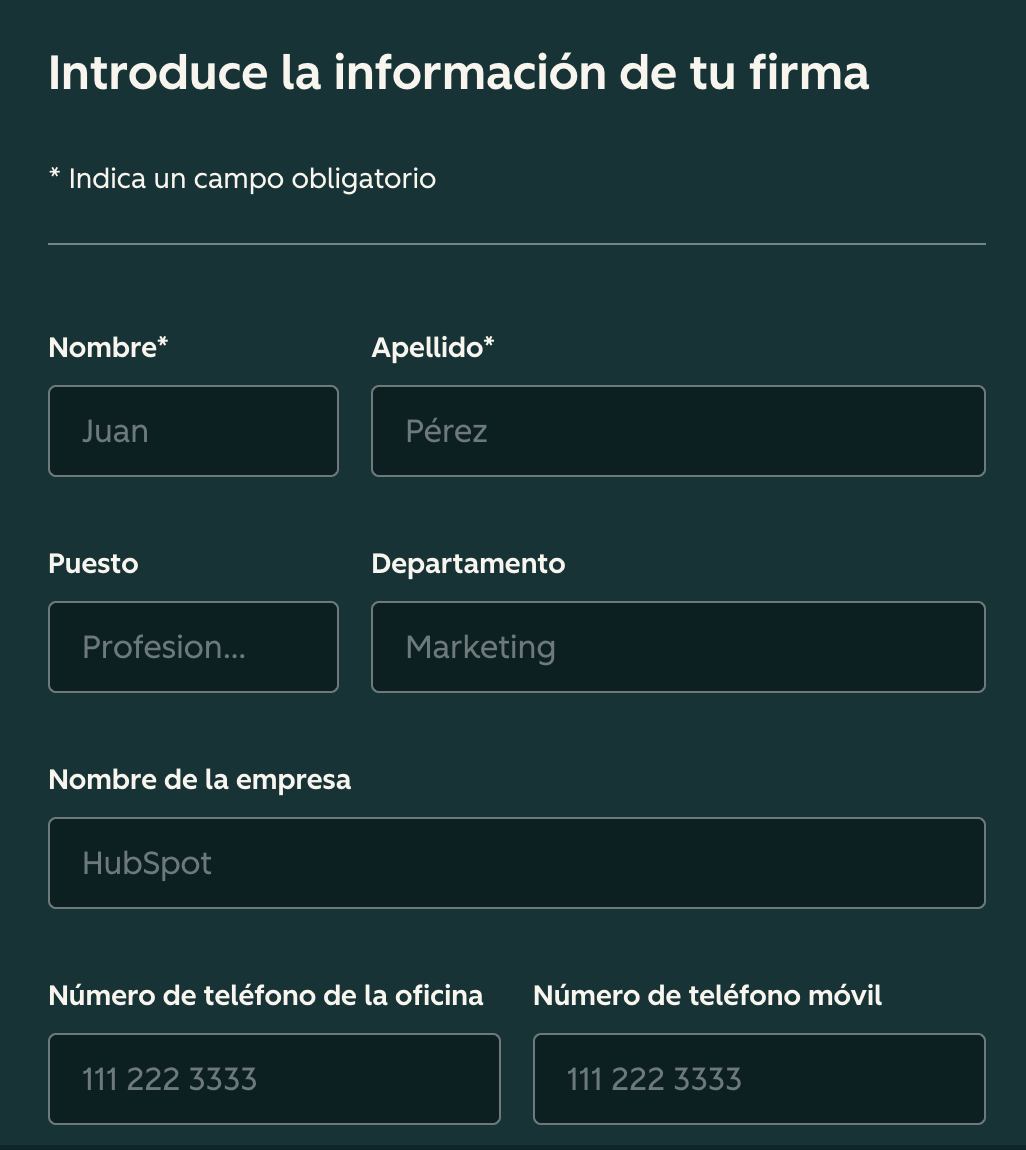
Task: Click the "Número de teléfono móvil" label
Action: click(707, 996)
